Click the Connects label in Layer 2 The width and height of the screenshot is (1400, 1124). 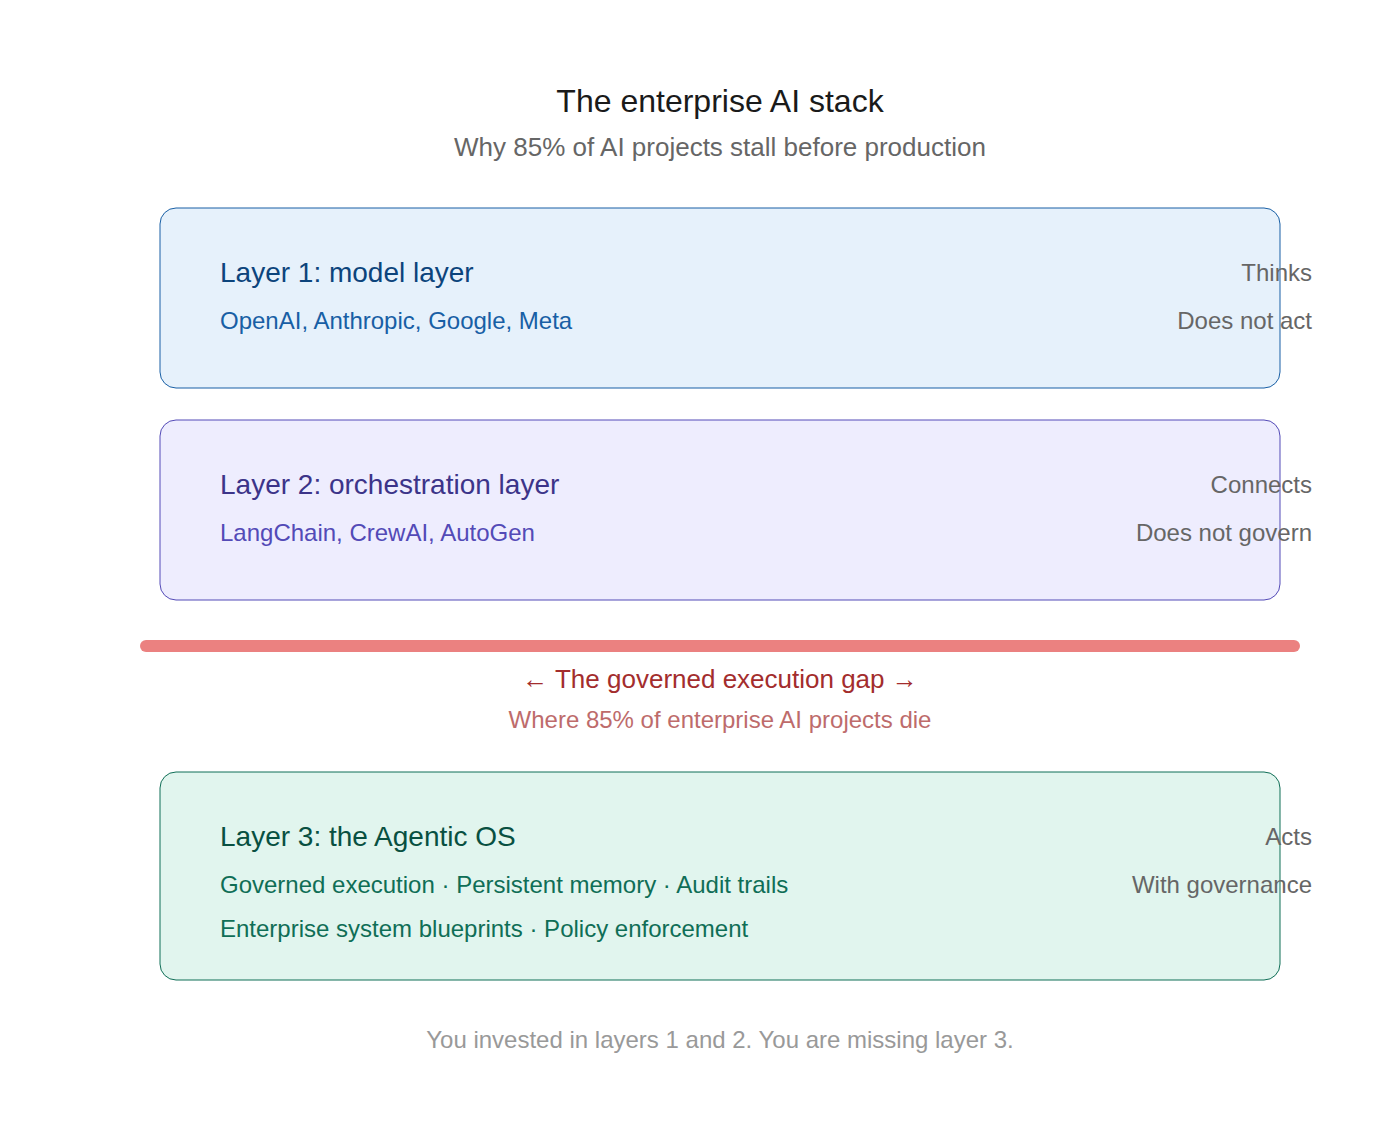[1261, 485]
